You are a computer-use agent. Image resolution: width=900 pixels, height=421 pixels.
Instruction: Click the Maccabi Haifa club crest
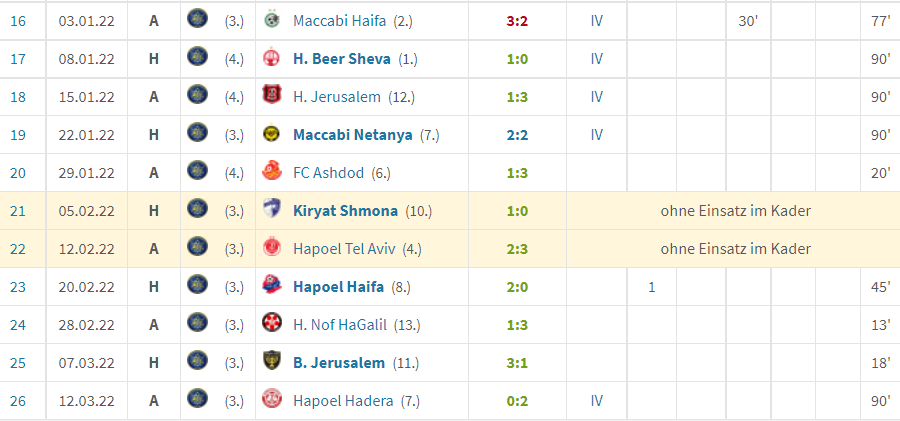(x=270, y=21)
